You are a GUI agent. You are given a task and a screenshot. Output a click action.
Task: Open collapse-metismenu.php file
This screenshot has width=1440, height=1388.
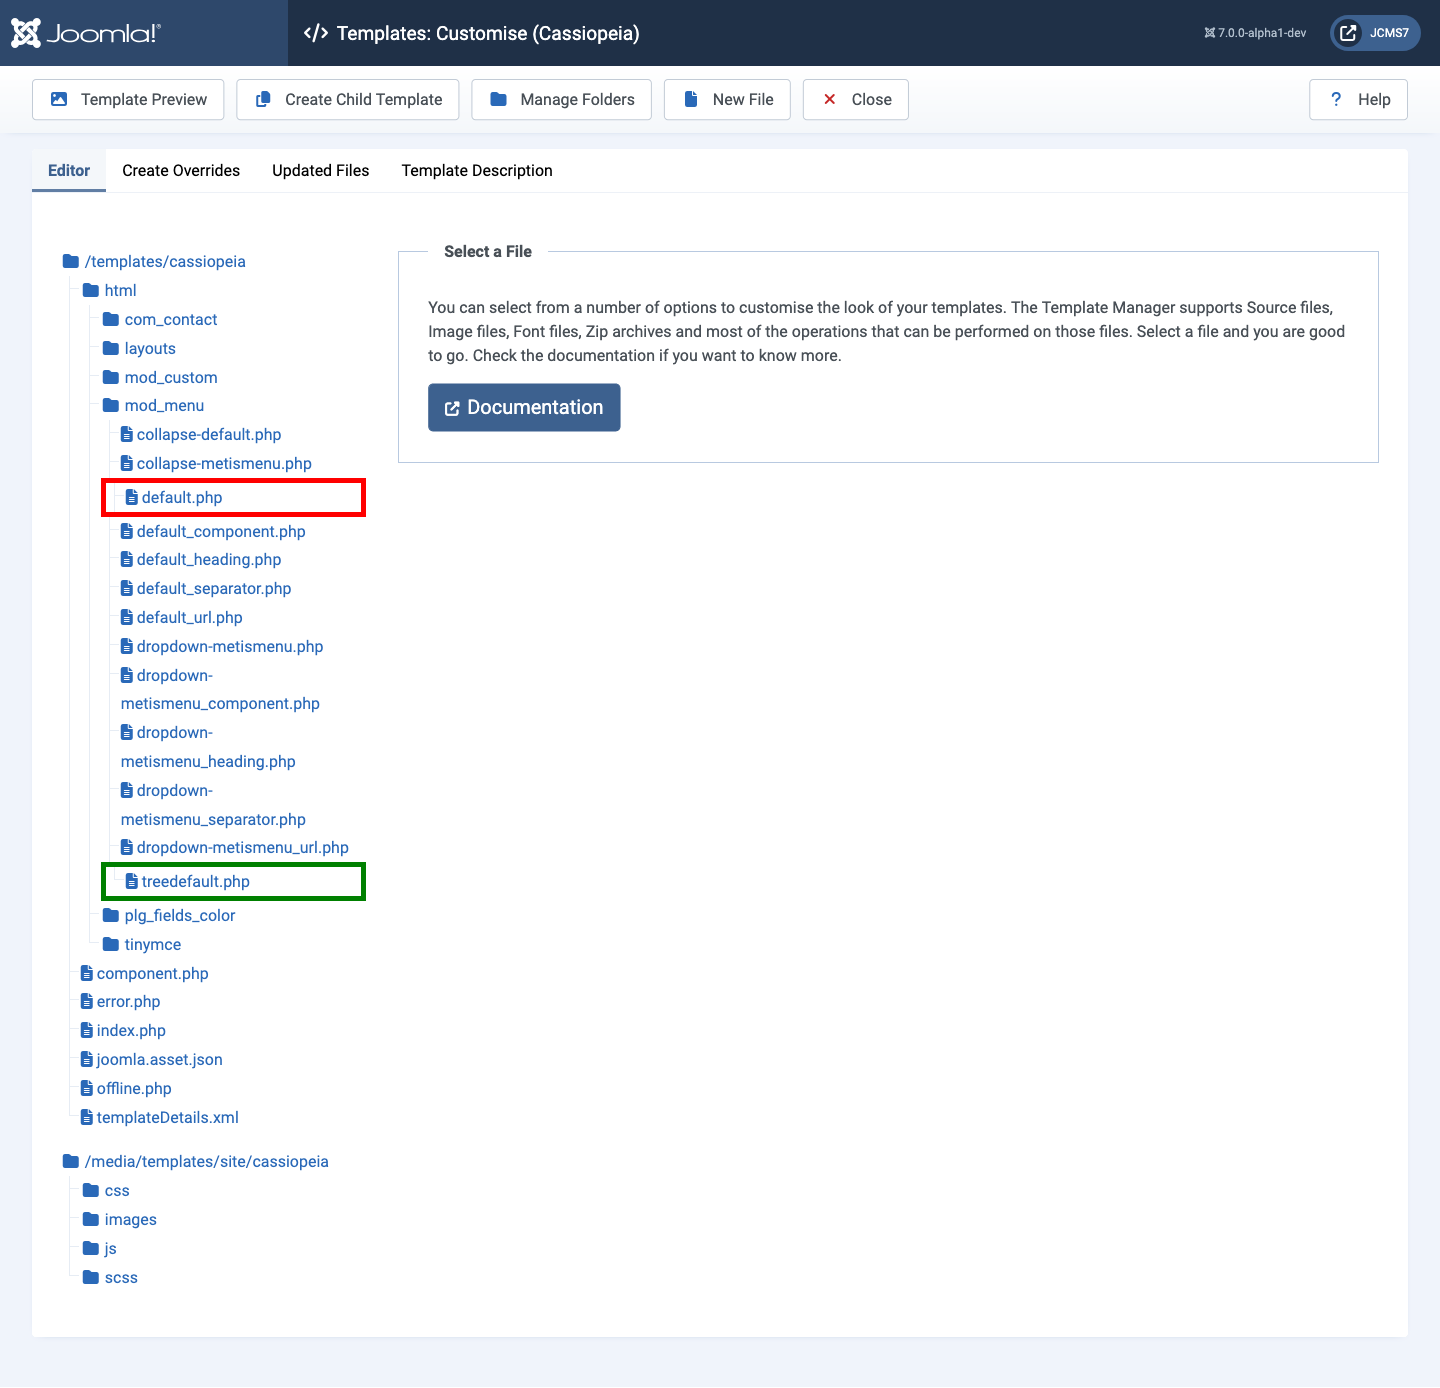(216, 464)
